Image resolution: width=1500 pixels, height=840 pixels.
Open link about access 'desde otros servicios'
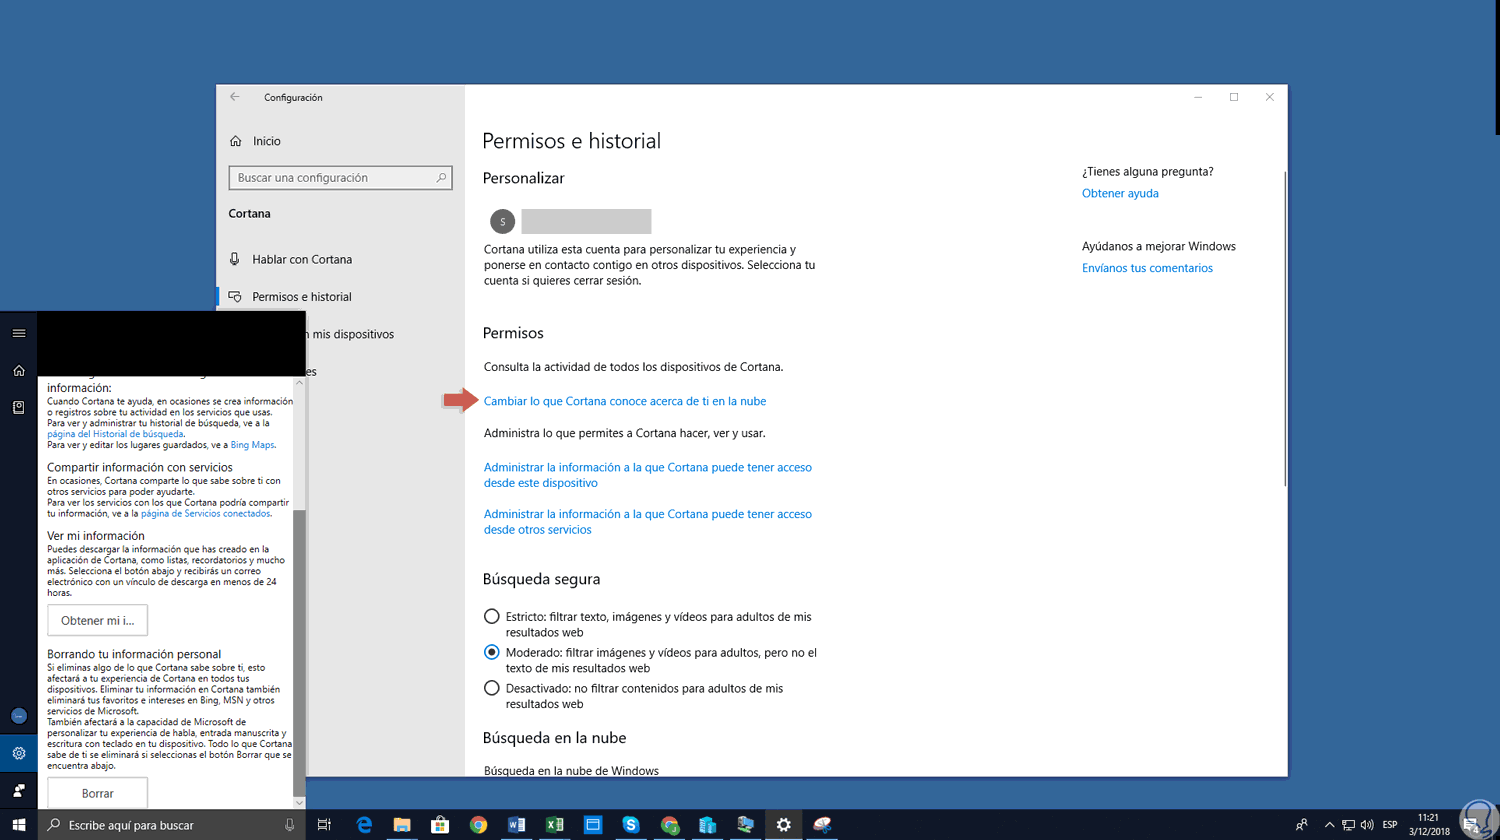[648, 522]
